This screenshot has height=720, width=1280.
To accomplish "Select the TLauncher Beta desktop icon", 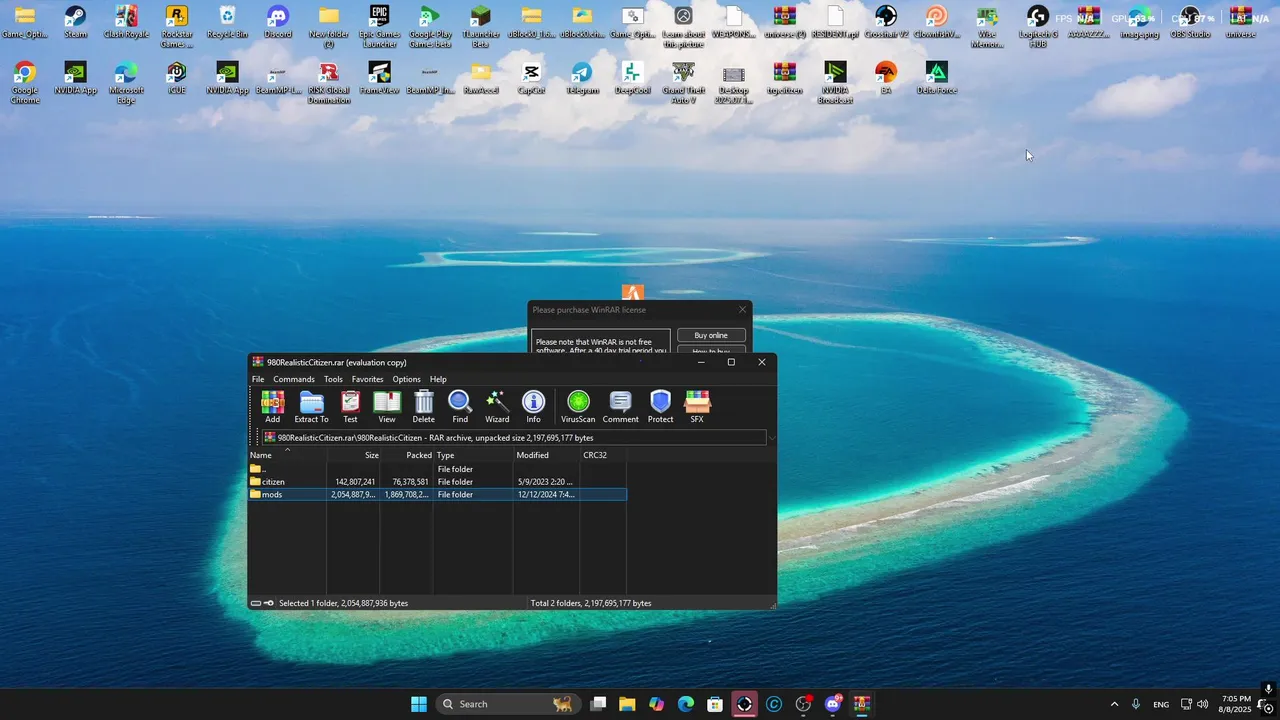I will [481, 27].
